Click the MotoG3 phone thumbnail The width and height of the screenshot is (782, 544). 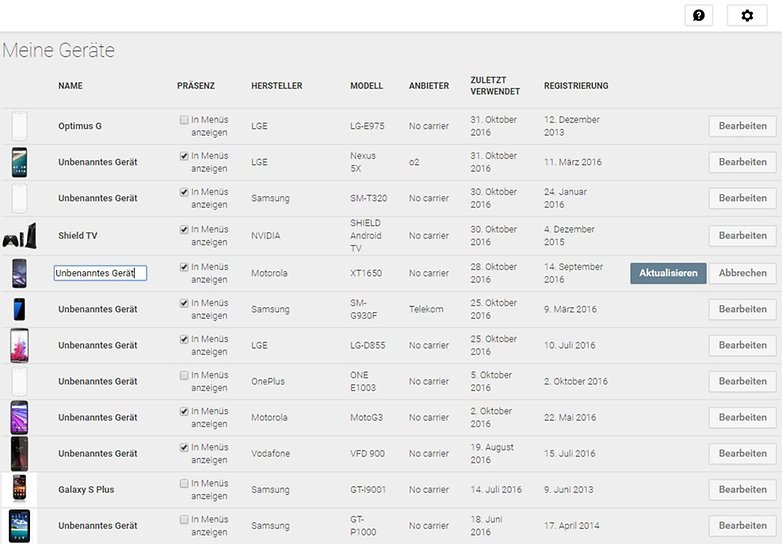19,417
